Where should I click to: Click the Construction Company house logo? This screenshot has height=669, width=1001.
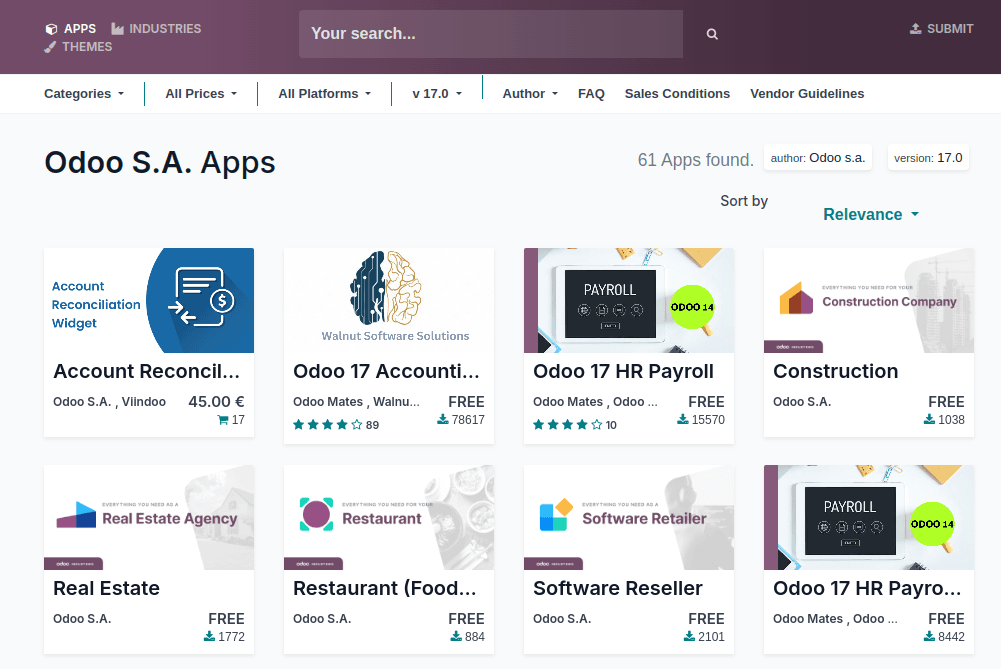(x=796, y=298)
